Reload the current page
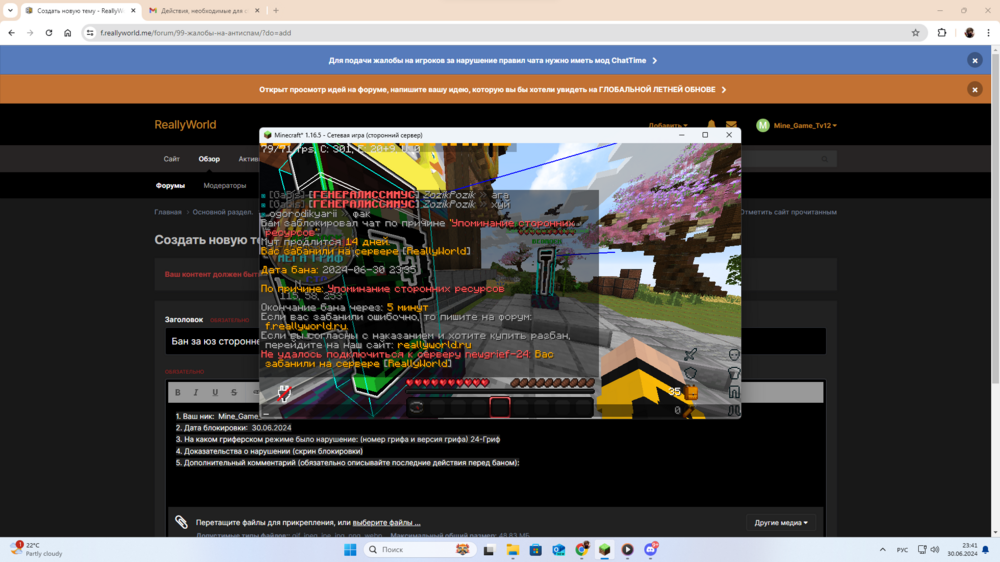This screenshot has width=1000, height=562. (48, 33)
